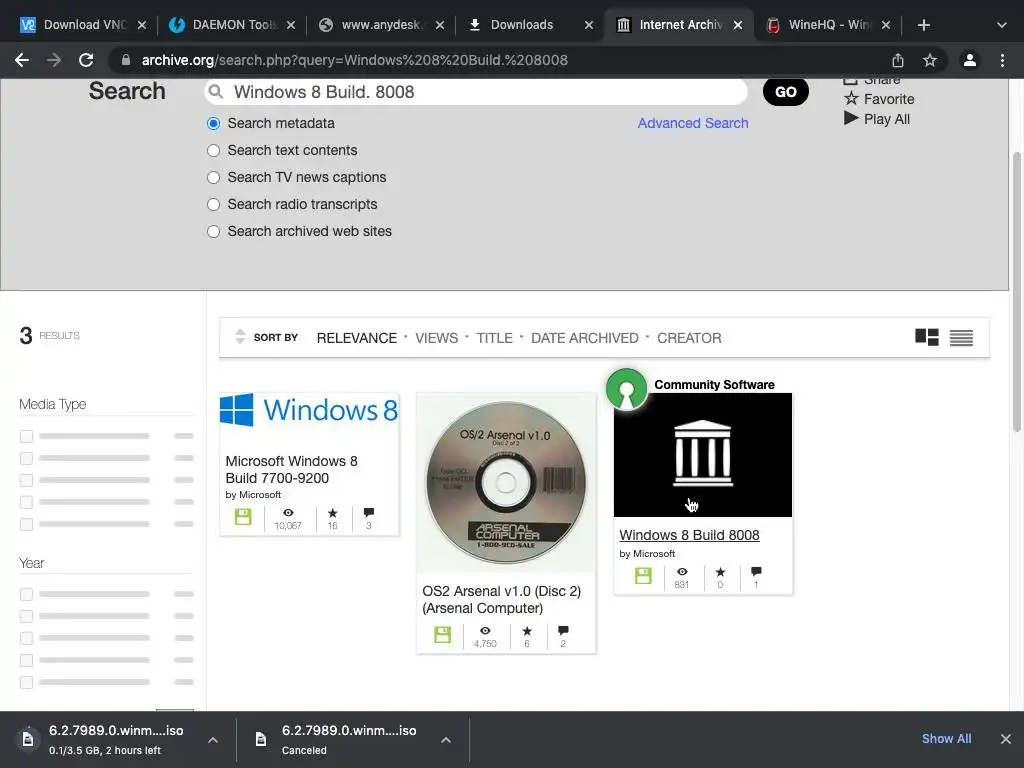Go back to the previous page
Viewport: 1024px width, 768px height.
[22, 60]
